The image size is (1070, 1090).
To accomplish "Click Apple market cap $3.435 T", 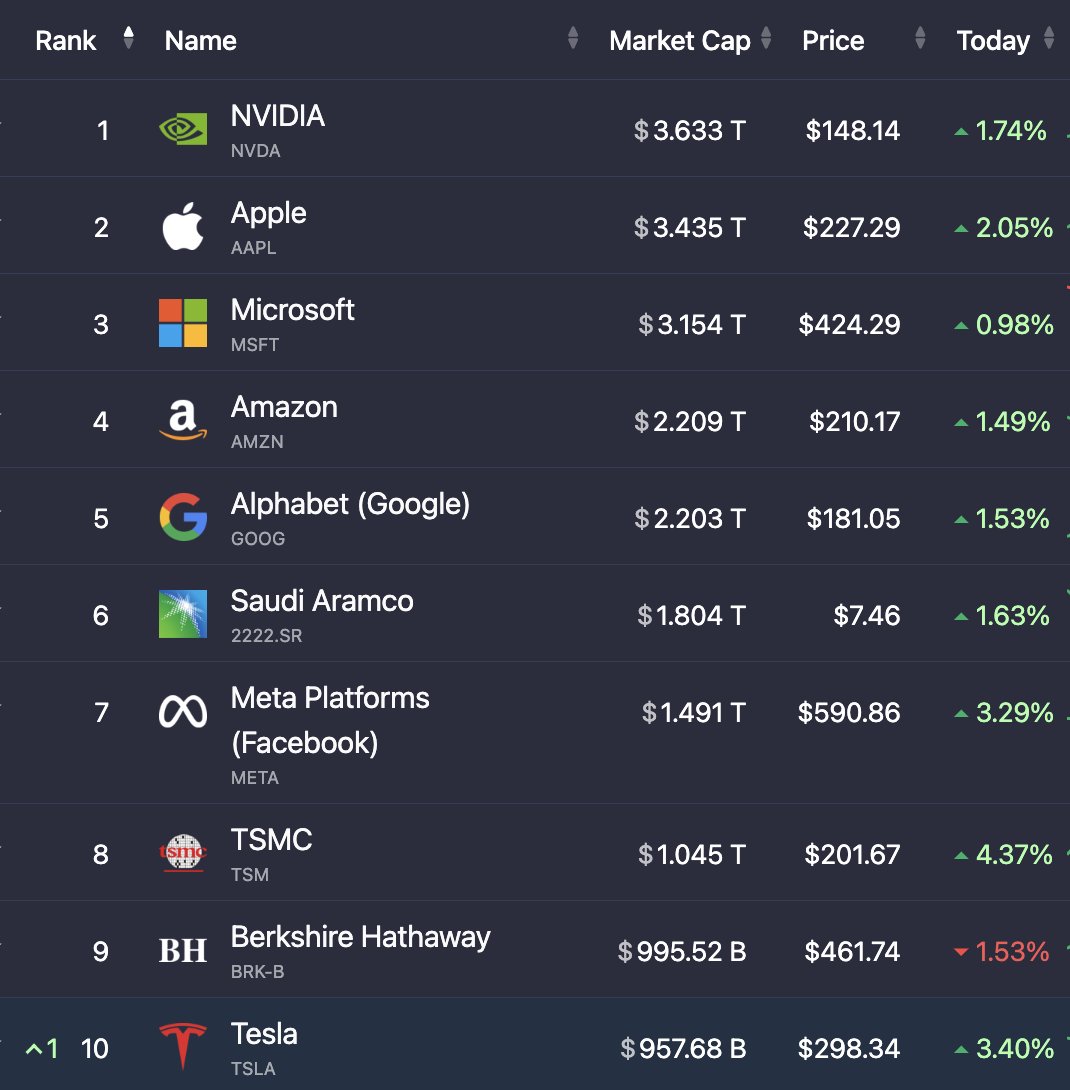I will click(690, 227).
